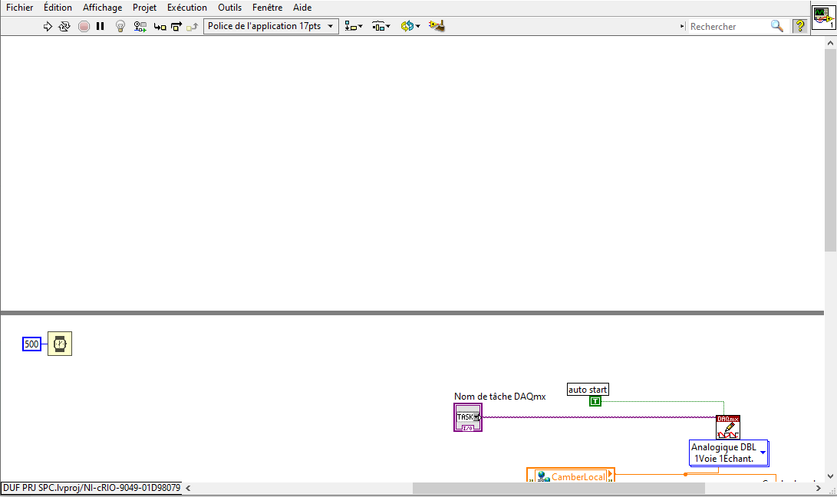Open the Outils menu

(230, 7)
